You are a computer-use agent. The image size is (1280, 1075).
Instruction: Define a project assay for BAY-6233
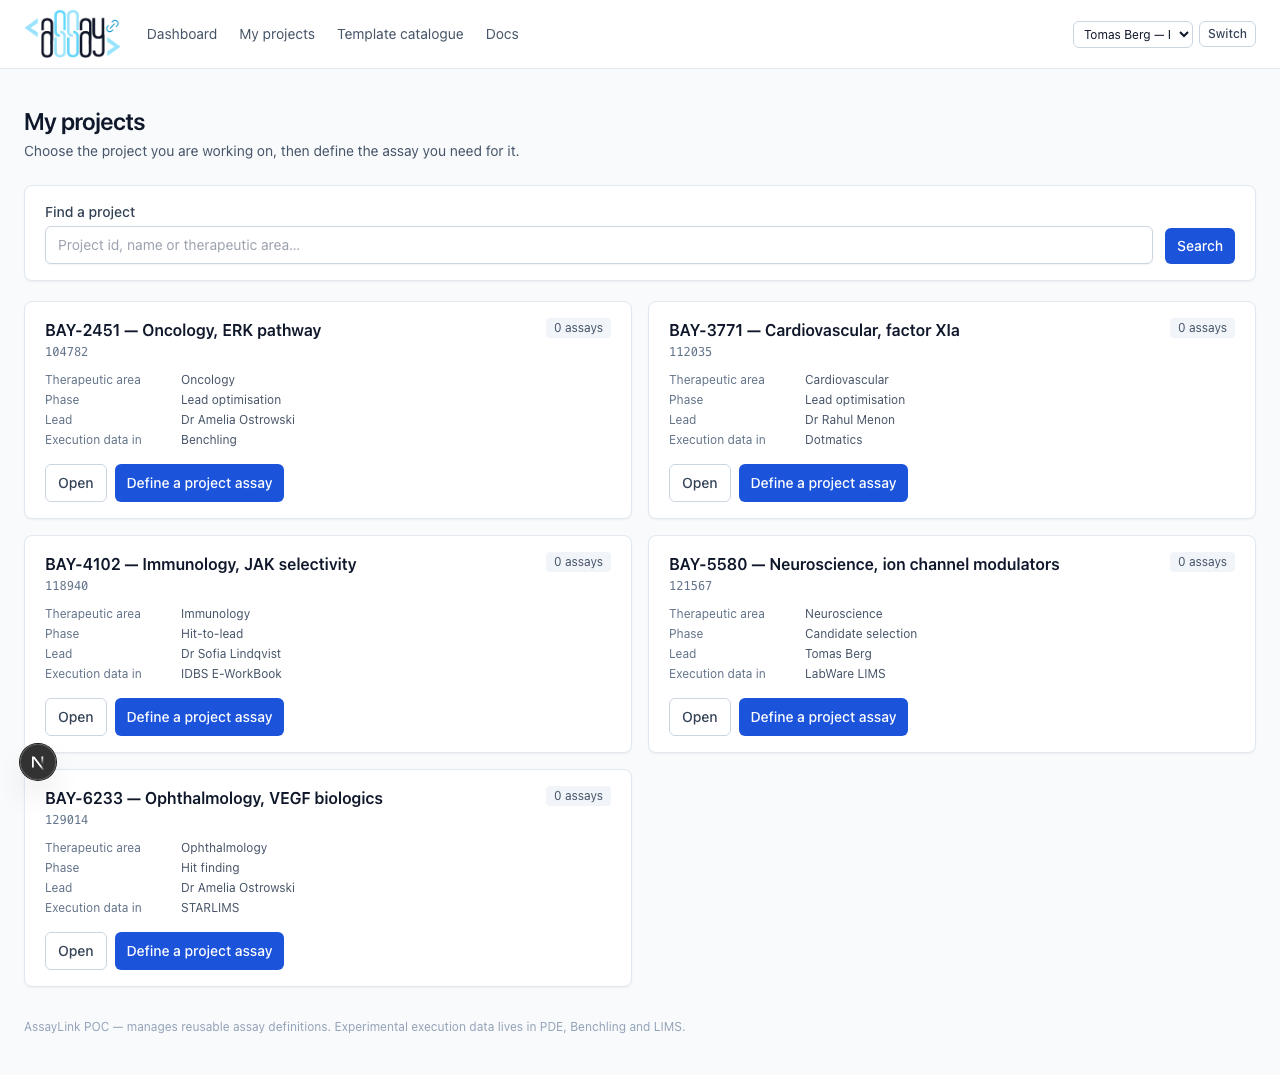click(x=199, y=951)
